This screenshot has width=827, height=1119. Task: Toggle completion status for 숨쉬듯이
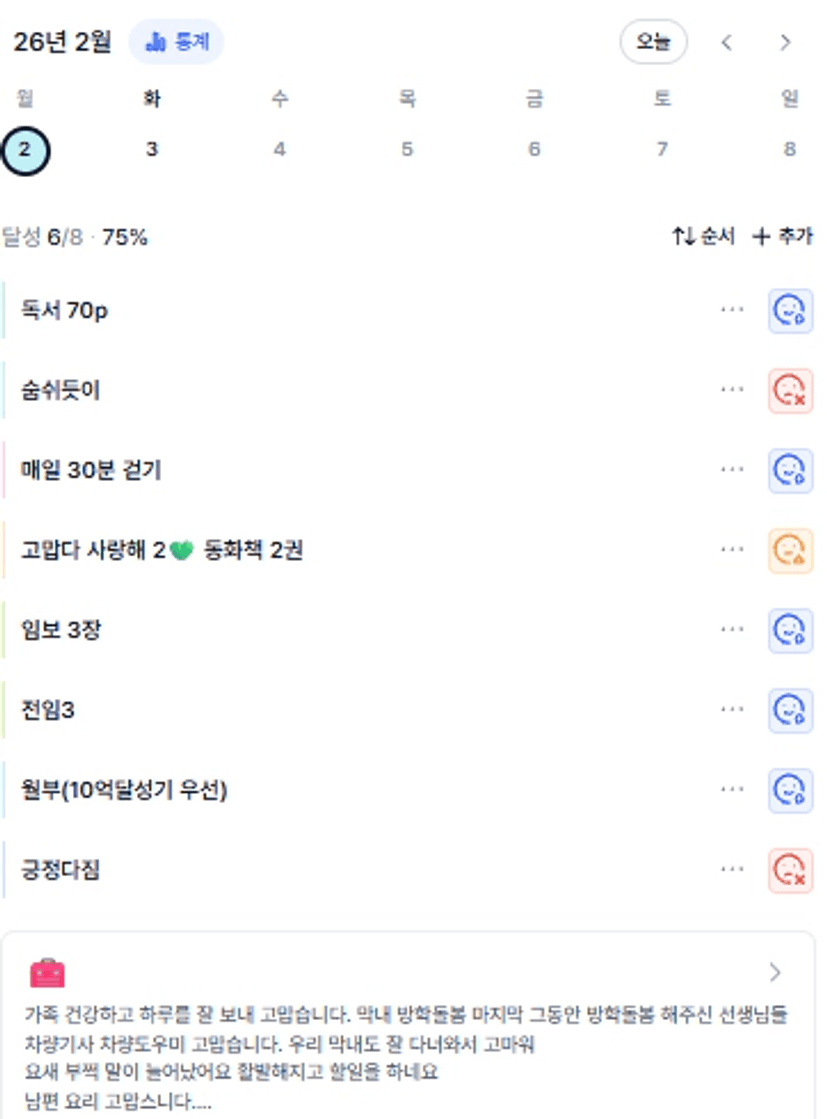pyautogui.click(x=790, y=391)
